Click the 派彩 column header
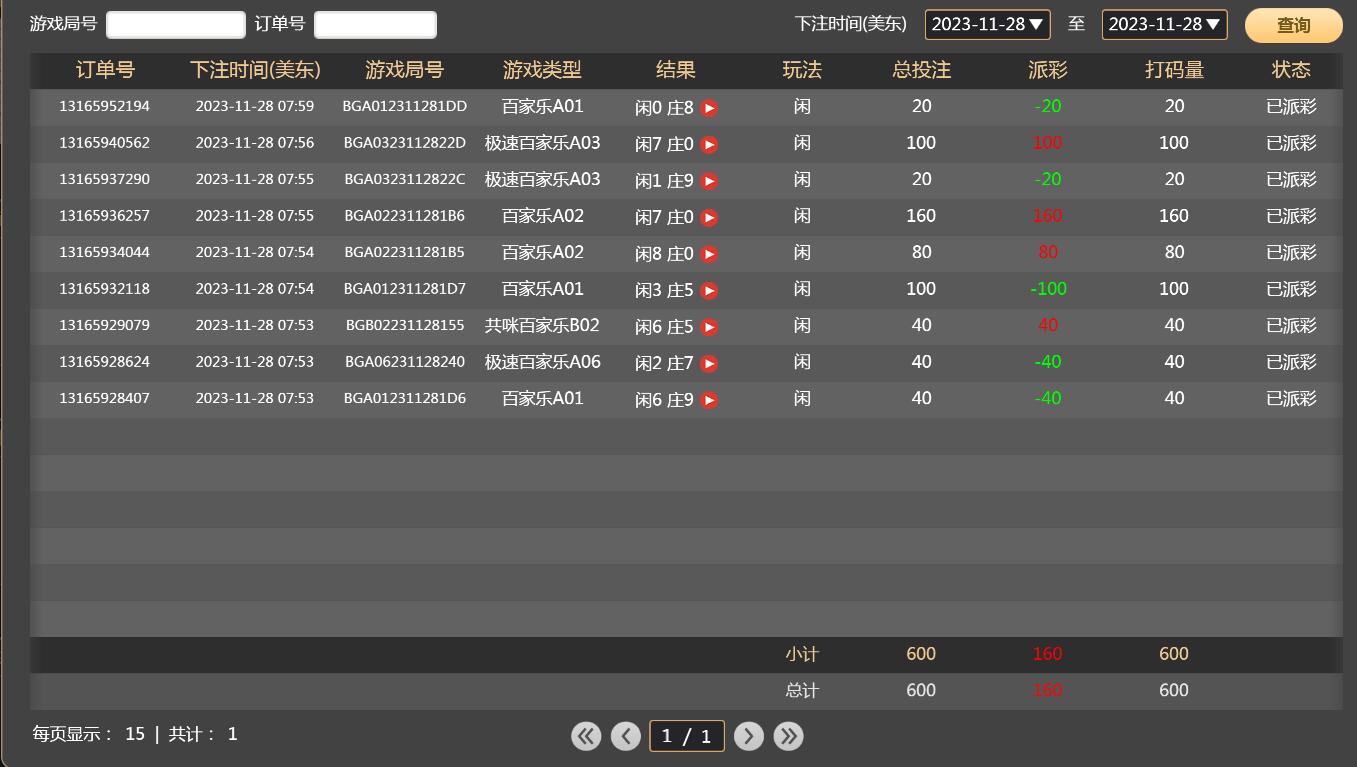This screenshot has width=1357, height=767. 1047,70
